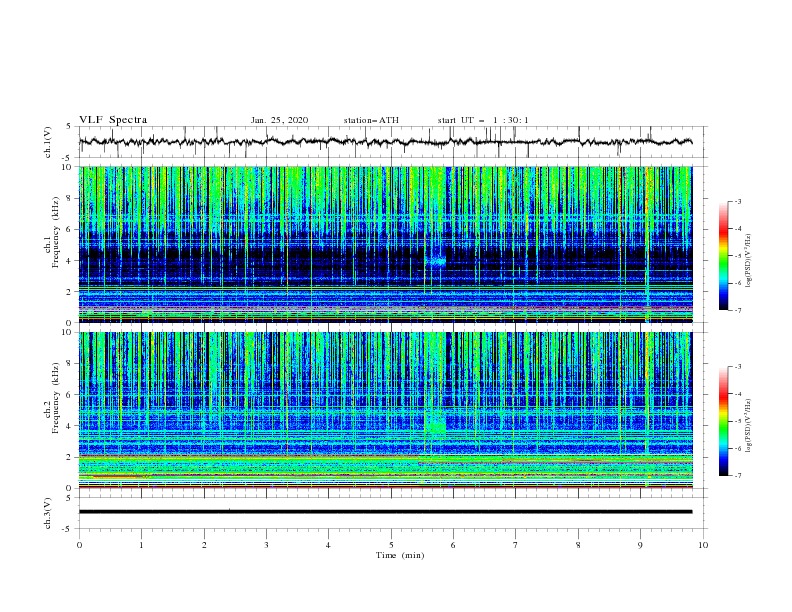Click time axis tick label "7"
The width and height of the screenshot is (792, 612).
pyautogui.click(x=516, y=545)
